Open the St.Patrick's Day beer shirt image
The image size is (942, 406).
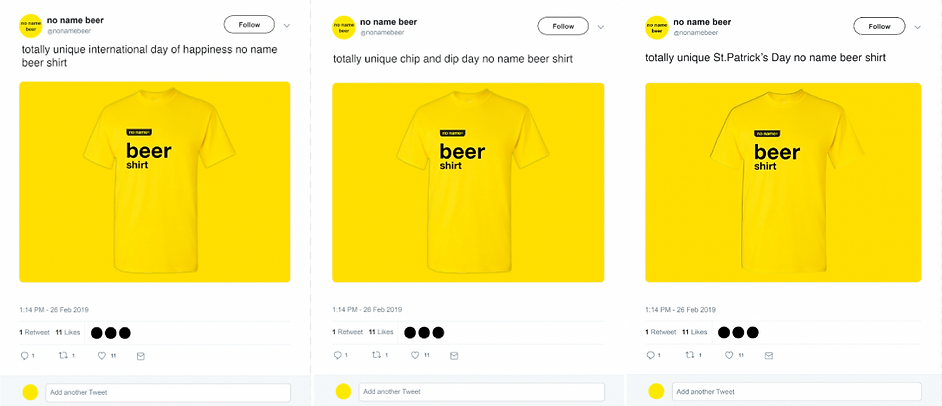coord(783,182)
